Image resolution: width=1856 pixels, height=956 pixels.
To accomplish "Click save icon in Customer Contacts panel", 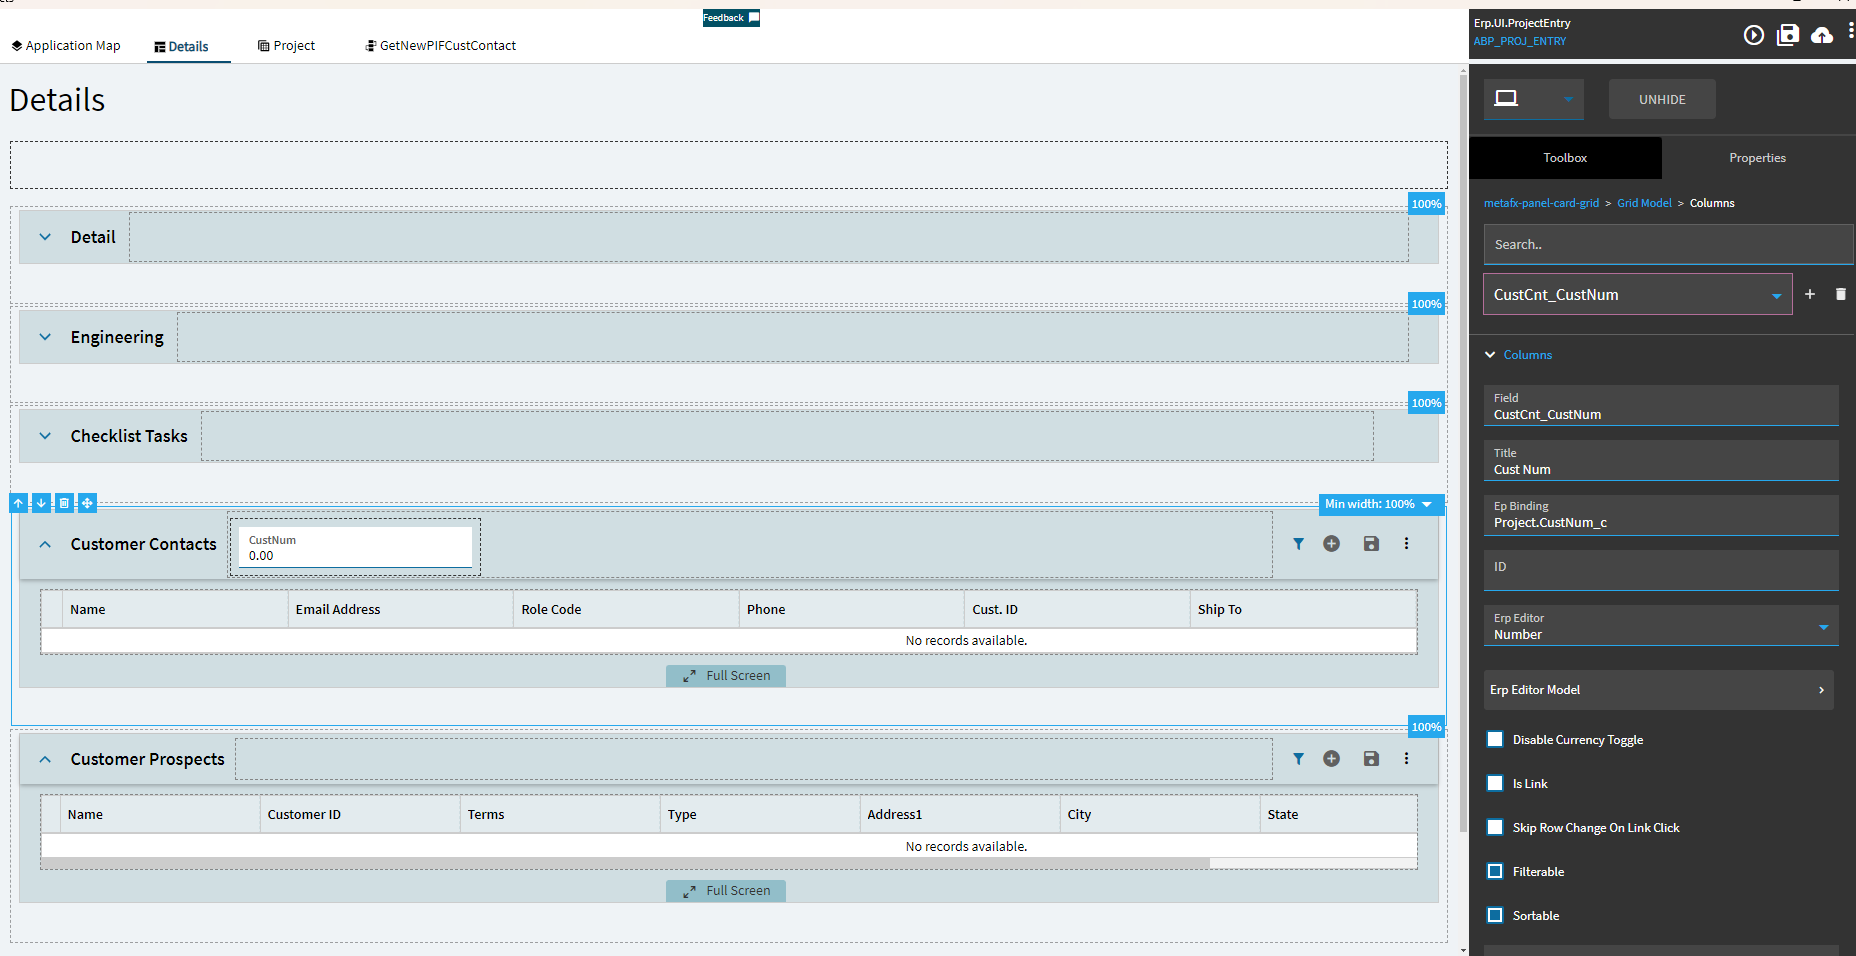I will pos(1371,544).
